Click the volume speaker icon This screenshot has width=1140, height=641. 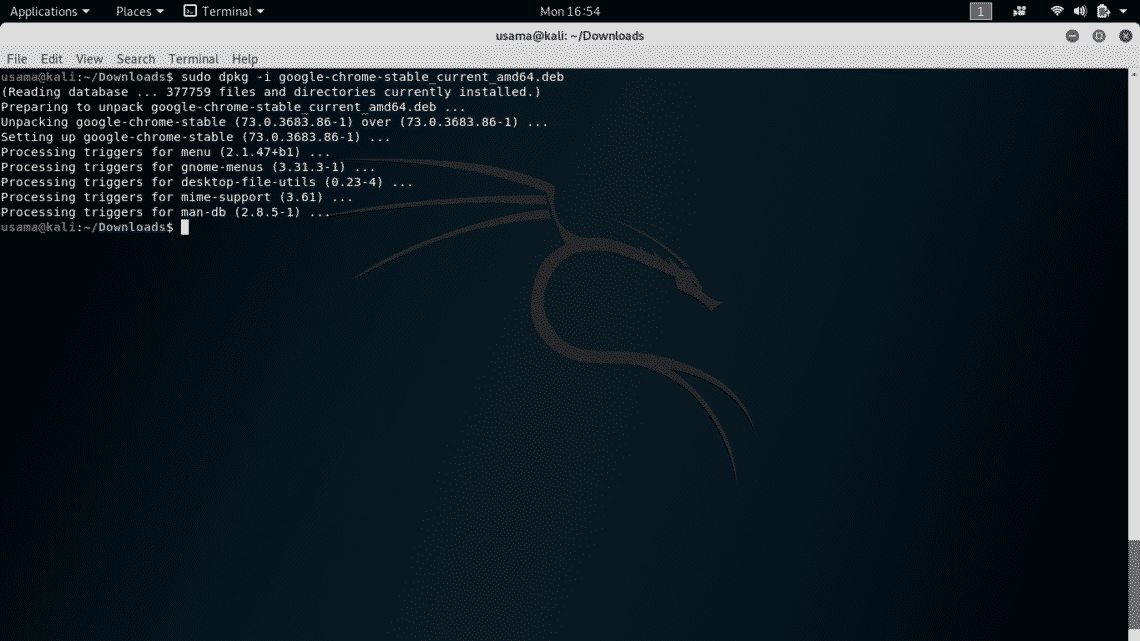click(x=1080, y=12)
